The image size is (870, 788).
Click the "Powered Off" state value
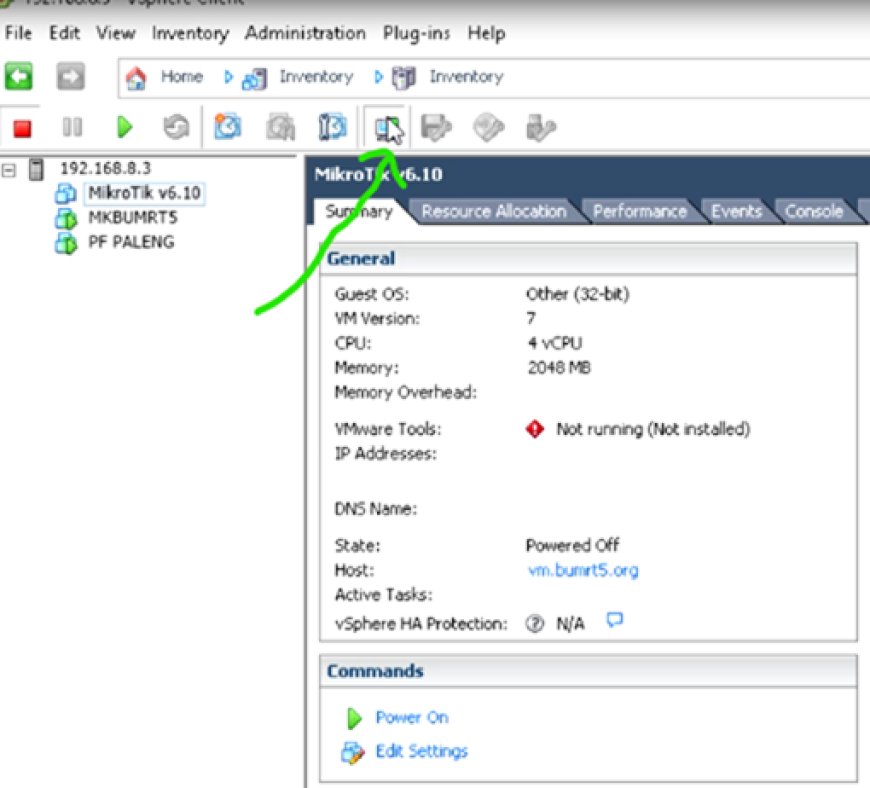pyautogui.click(x=573, y=545)
